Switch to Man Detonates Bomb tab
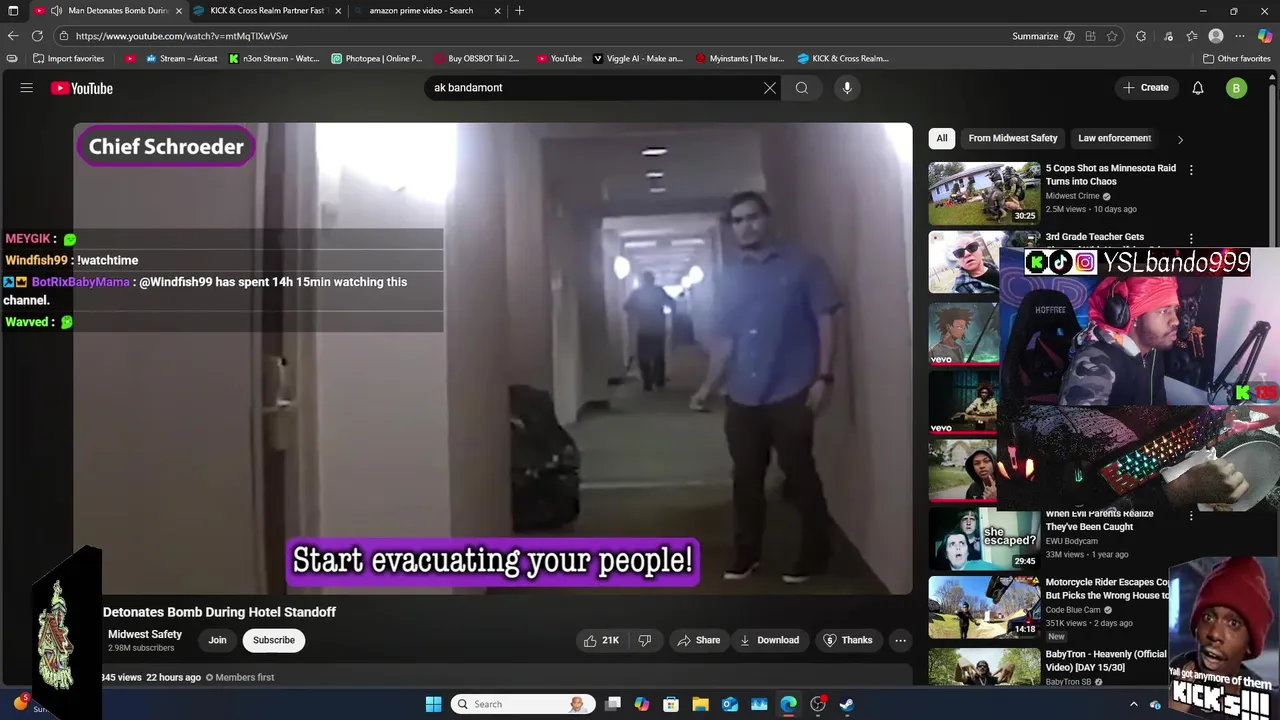The height and width of the screenshot is (720, 1280). pos(110,11)
